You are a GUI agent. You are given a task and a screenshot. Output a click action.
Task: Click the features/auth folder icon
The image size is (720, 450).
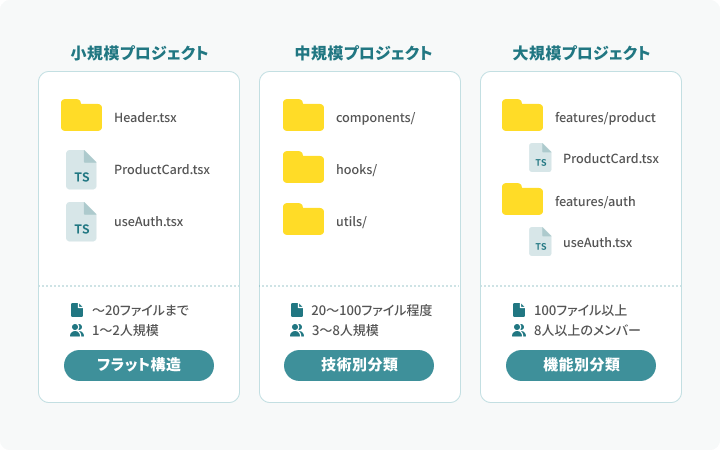click(x=523, y=199)
